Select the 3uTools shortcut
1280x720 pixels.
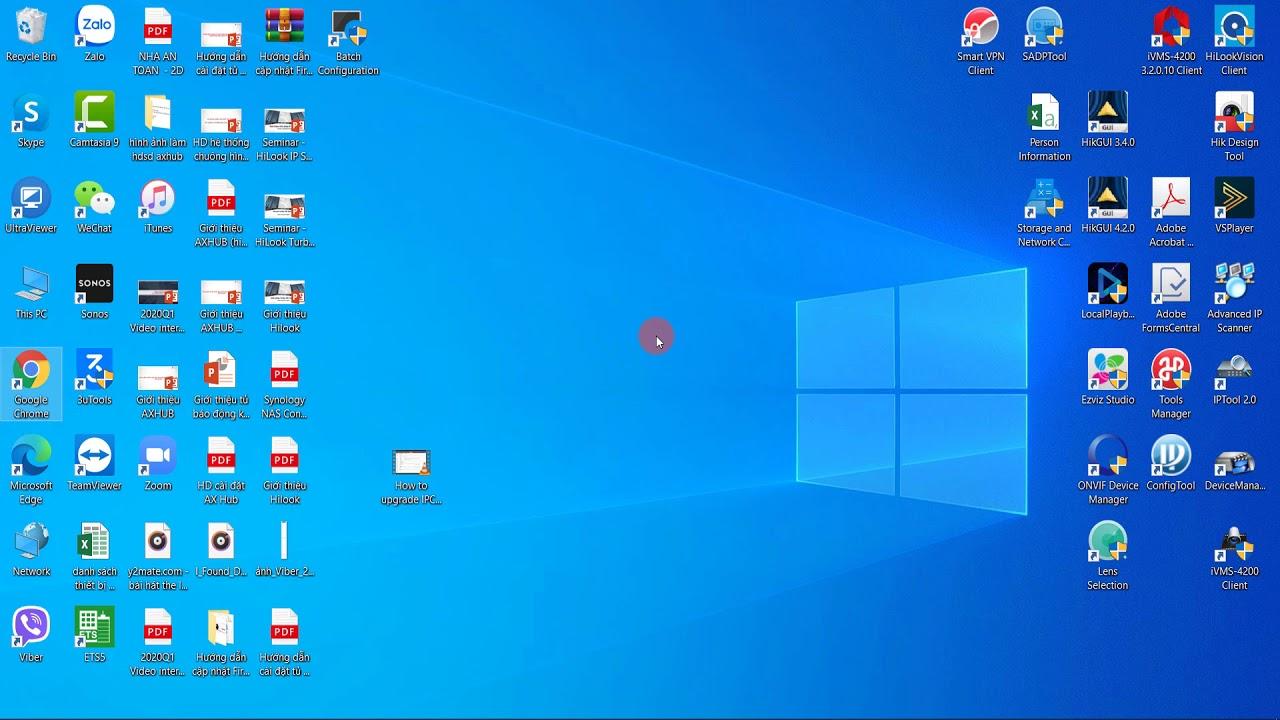coord(95,380)
